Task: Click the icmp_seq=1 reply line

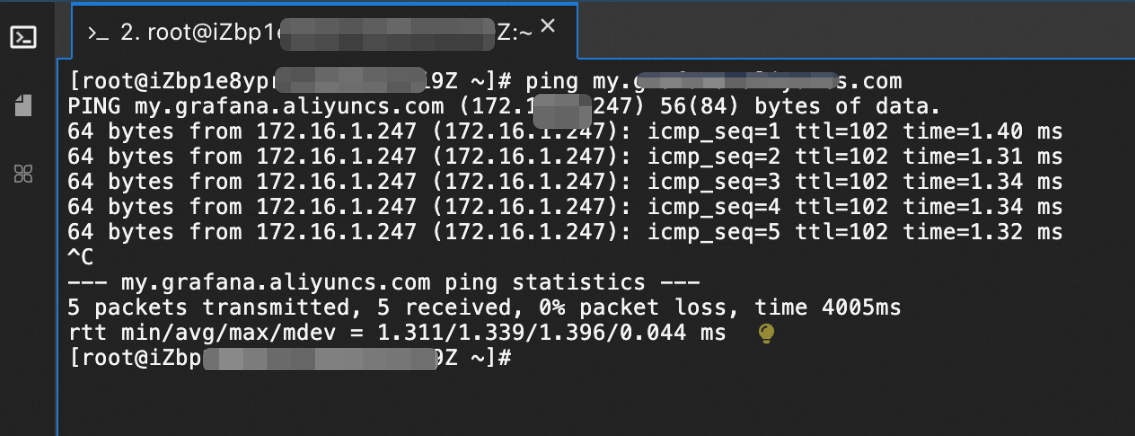Action: pos(564,131)
